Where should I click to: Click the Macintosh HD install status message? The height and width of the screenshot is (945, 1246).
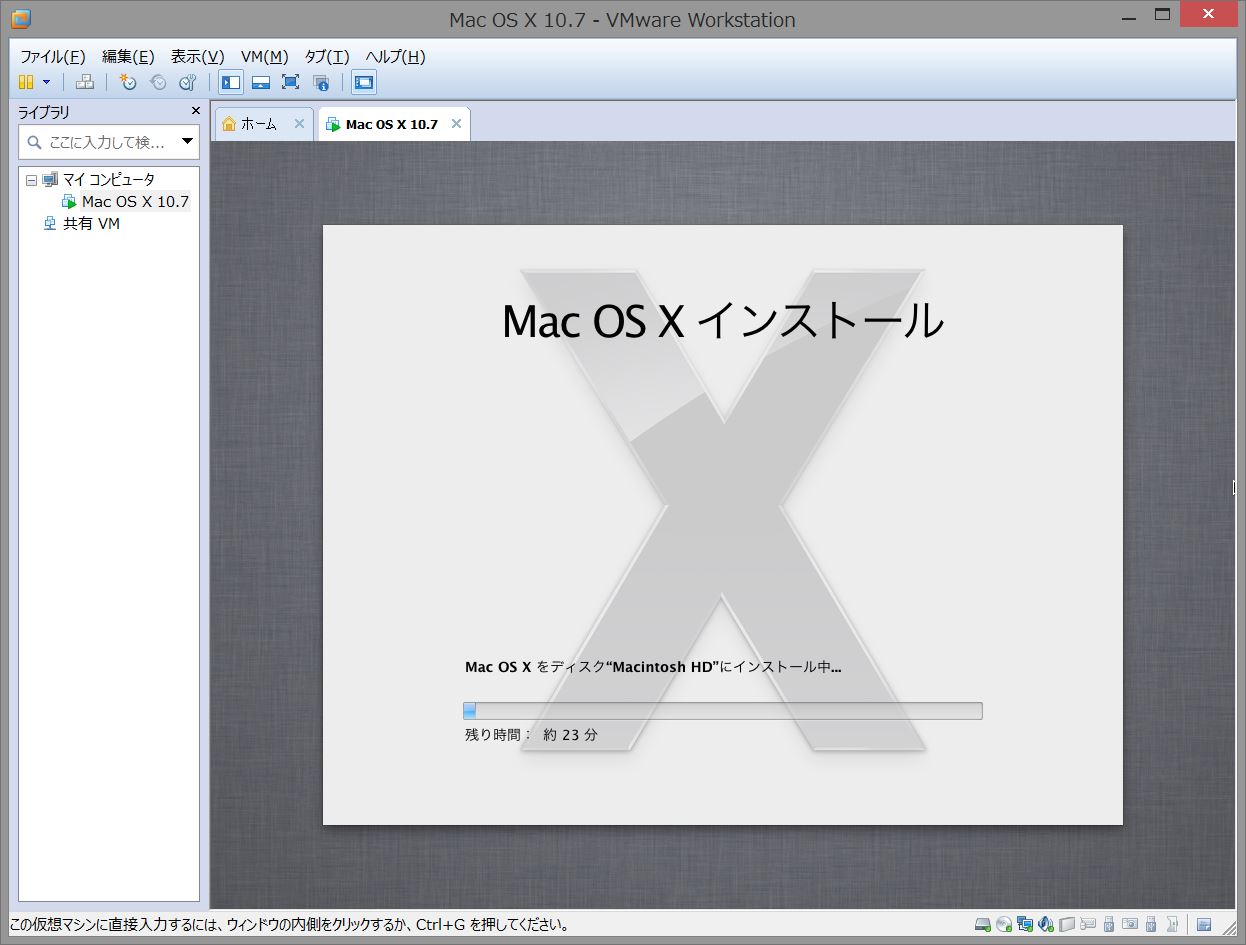tap(653, 667)
